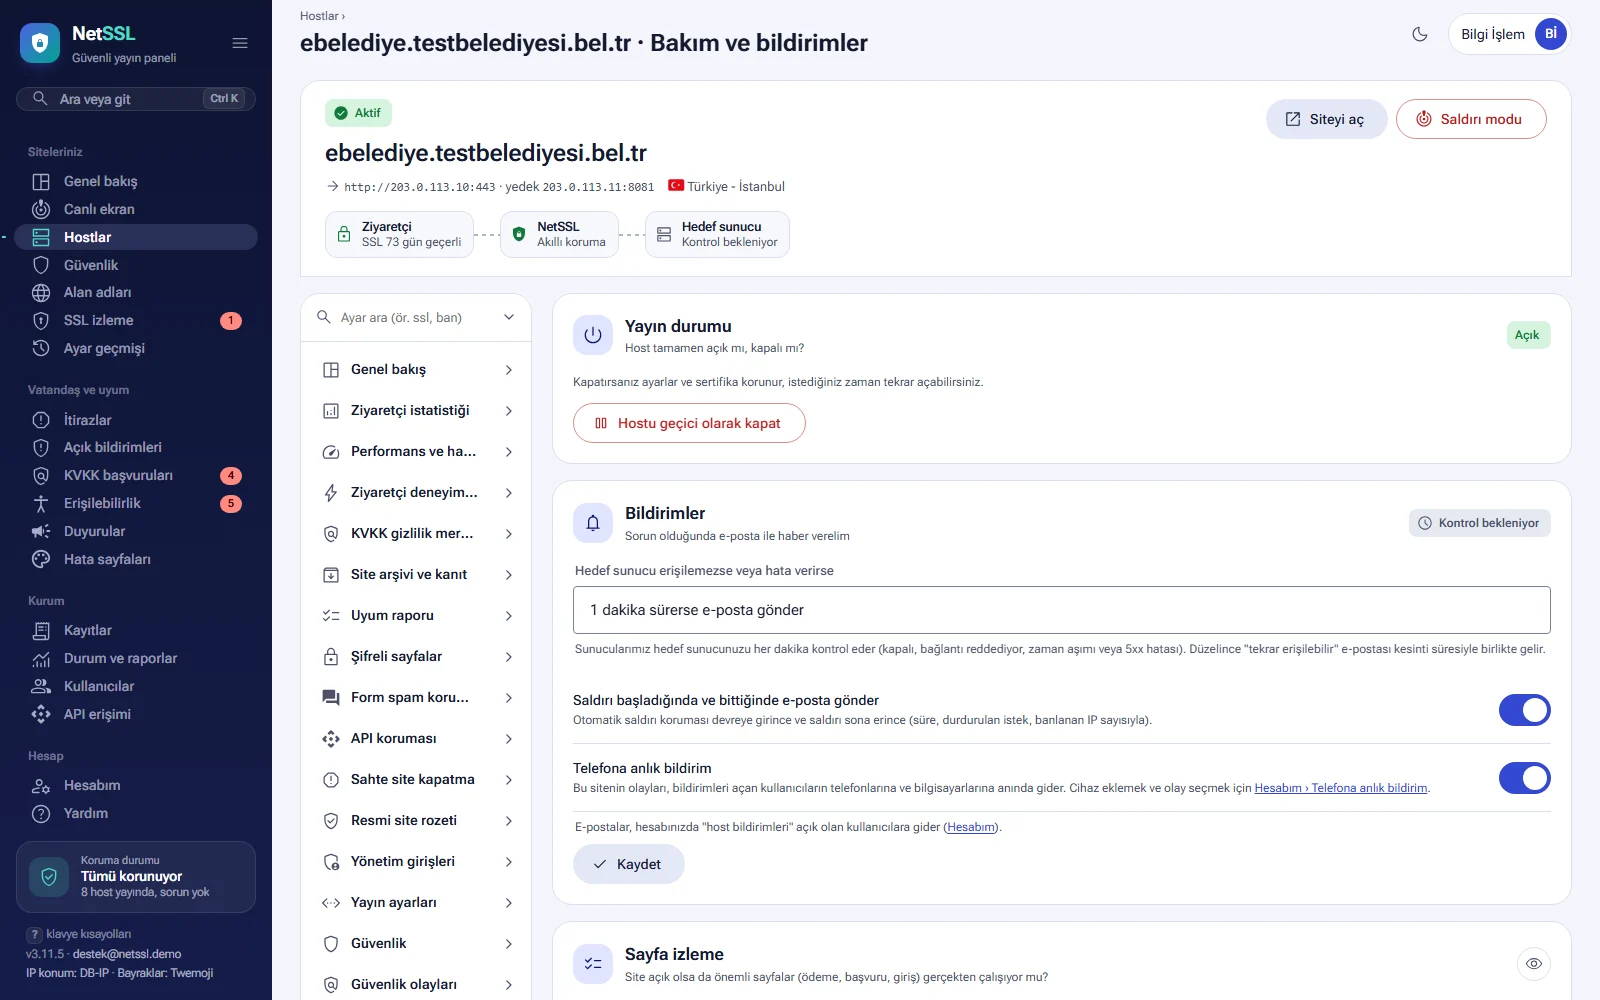Click the Koruma durumu shield icon
Viewport: 1600px width, 1000px height.
[x=49, y=877]
